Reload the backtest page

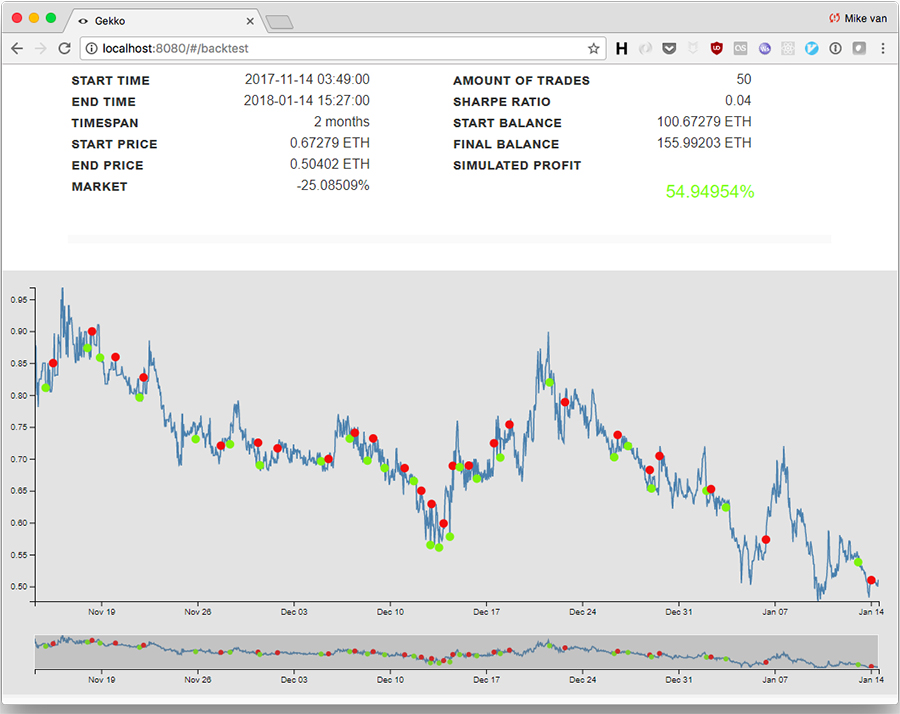click(x=64, y=48)
